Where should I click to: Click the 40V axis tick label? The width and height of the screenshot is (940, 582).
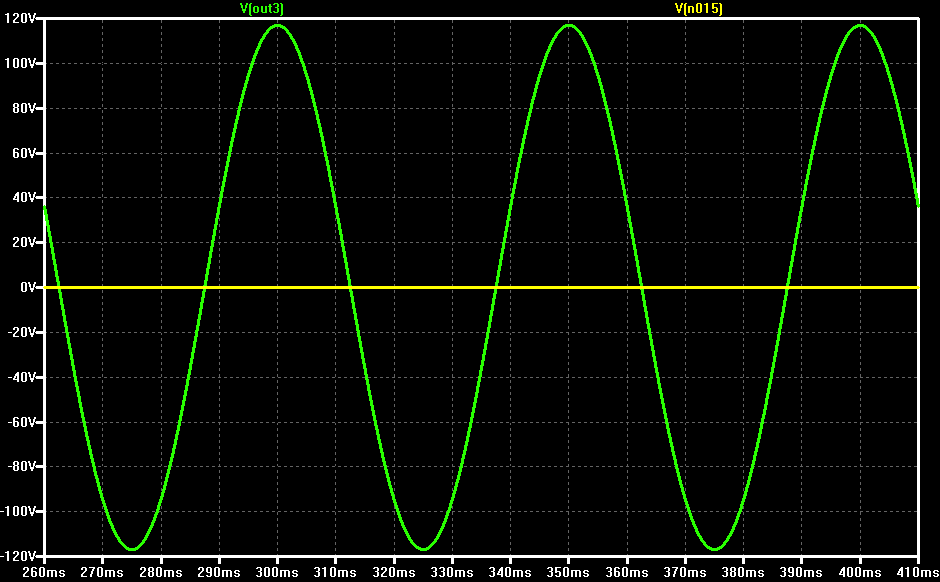[x=25, y=198]
